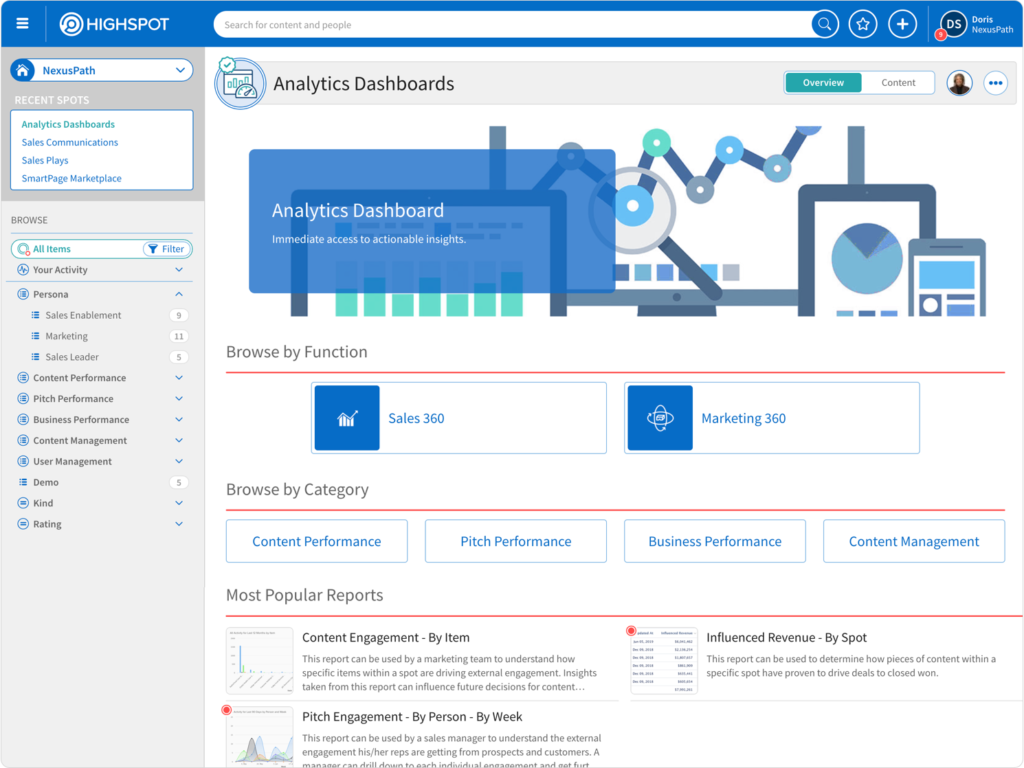The image size is (1024, 768).
Task: Open Analytics Dashboards recent spot
Action: [x=68, y=124]
